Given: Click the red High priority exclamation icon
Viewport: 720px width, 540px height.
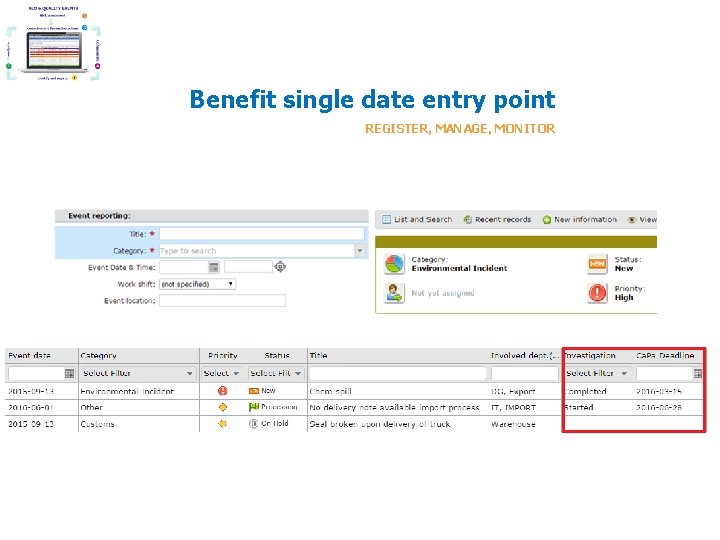Looking at the screenshot, I should [597, 293].
